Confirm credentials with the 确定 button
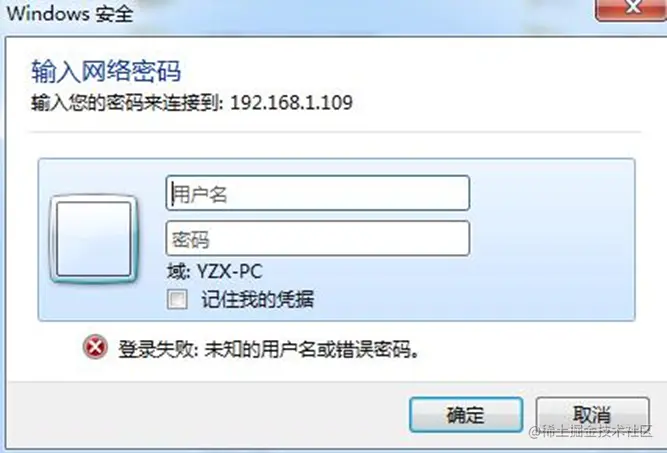 point(466,415)
